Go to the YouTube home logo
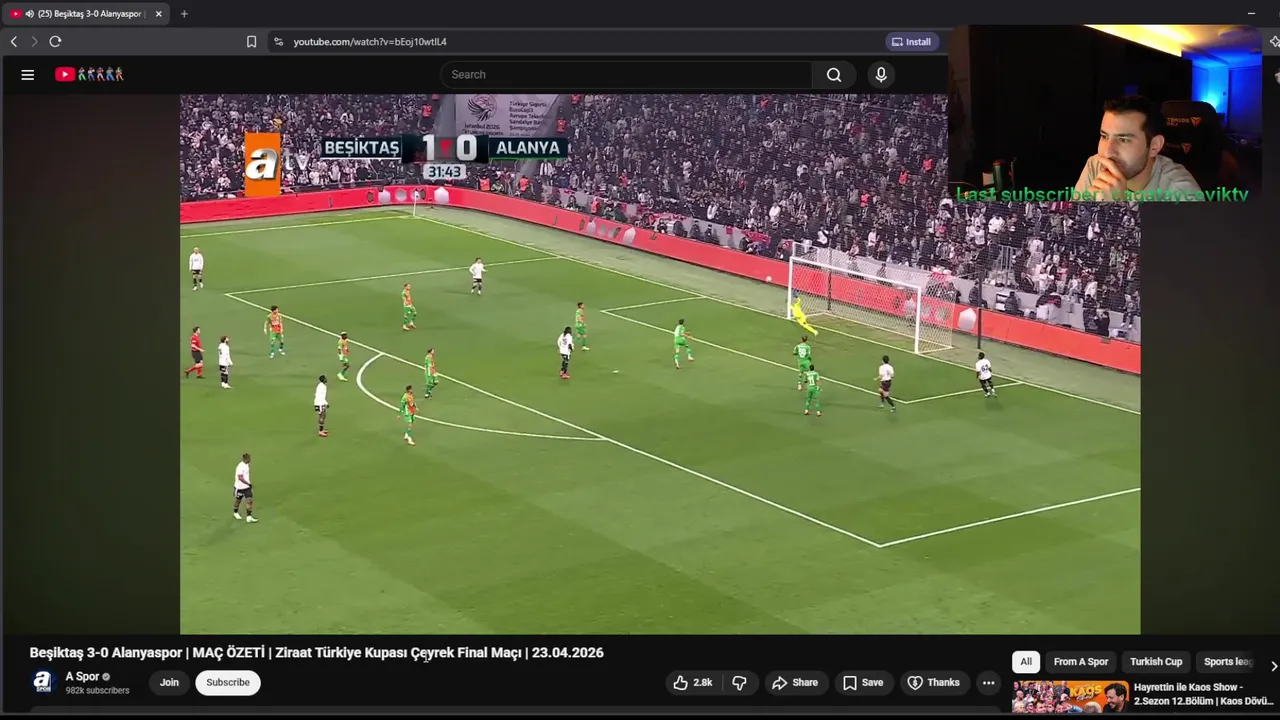Viewport: 1280px width, 720px height. point(89,74)
